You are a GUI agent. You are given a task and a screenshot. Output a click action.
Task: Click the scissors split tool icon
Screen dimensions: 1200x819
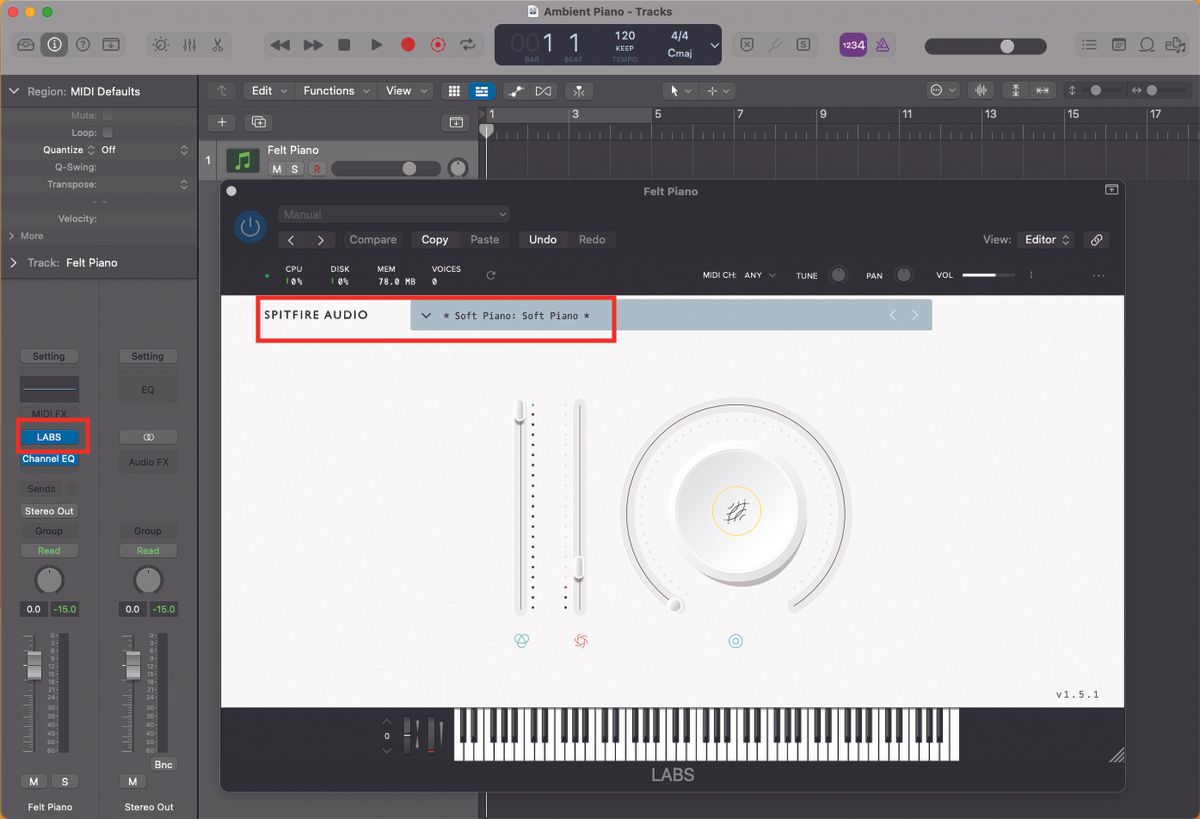(218, 44)
